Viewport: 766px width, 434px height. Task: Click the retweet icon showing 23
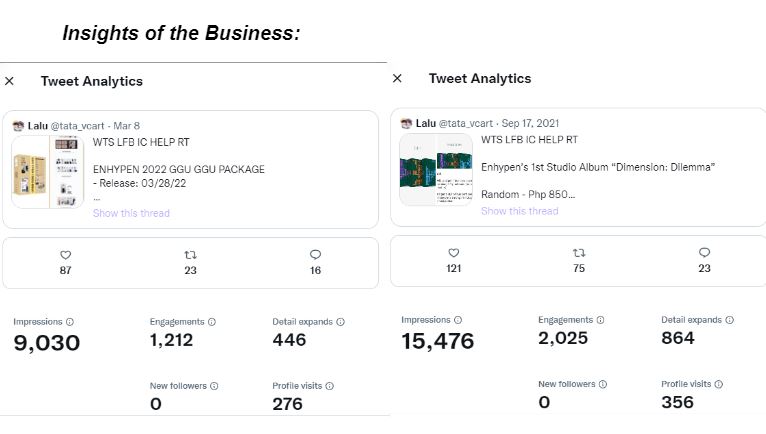pos(190,255)
